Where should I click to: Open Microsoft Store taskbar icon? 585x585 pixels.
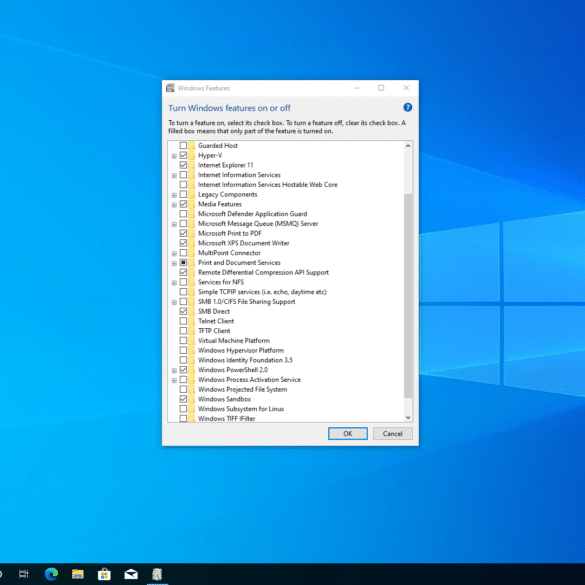tap(104, 574)
